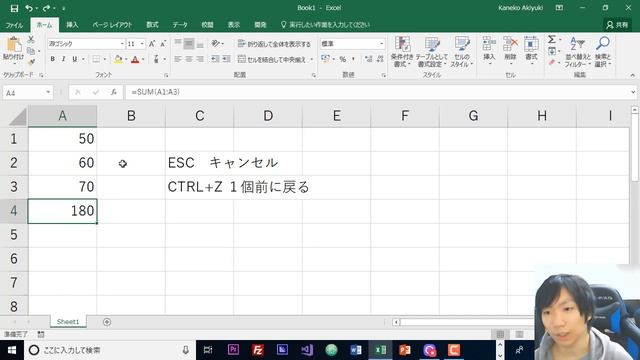
Task: Apply the red Font Color A
Action: [135, 60]
